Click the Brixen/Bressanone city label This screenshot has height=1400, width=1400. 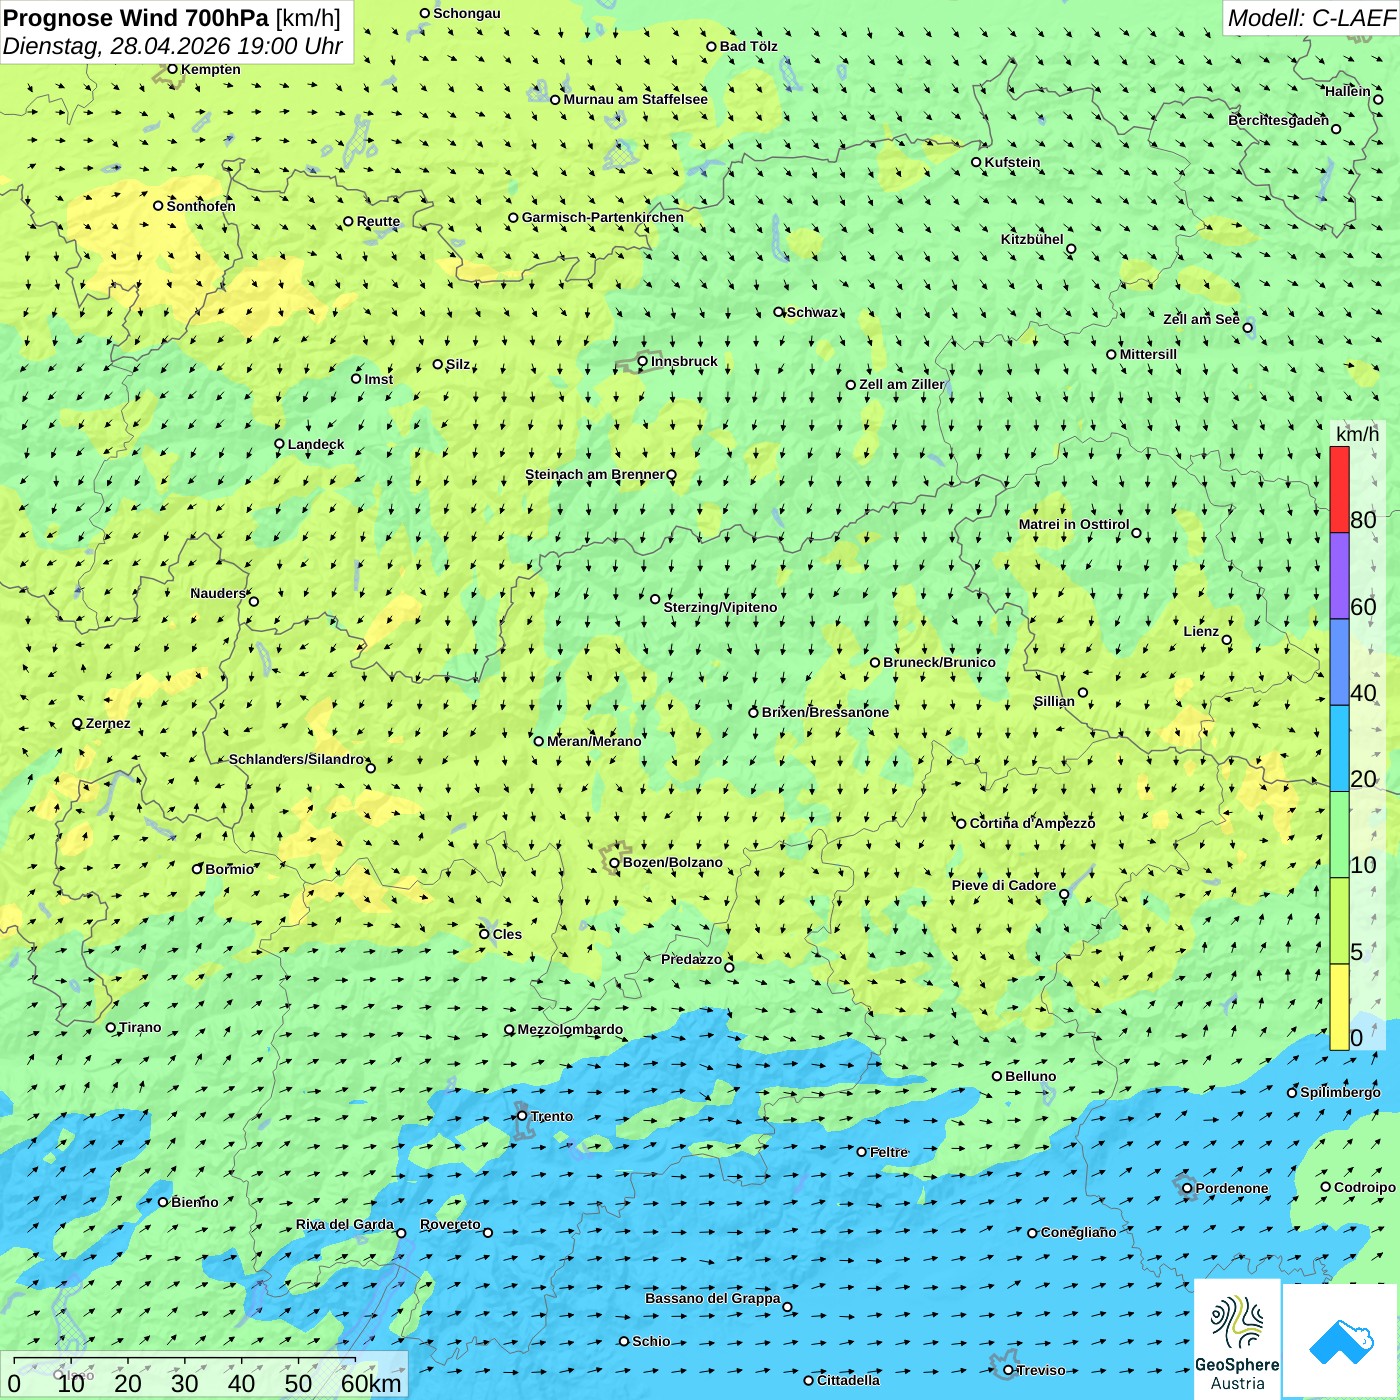(x=825, y=712)
